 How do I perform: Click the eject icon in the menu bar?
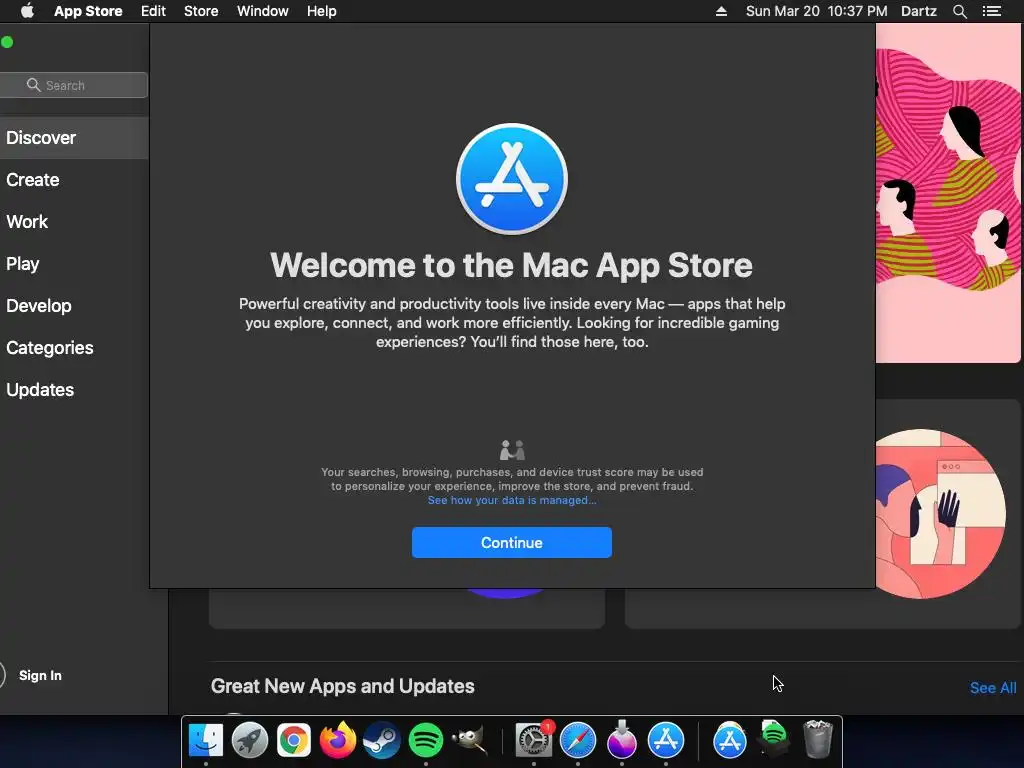tap(721, 11)
